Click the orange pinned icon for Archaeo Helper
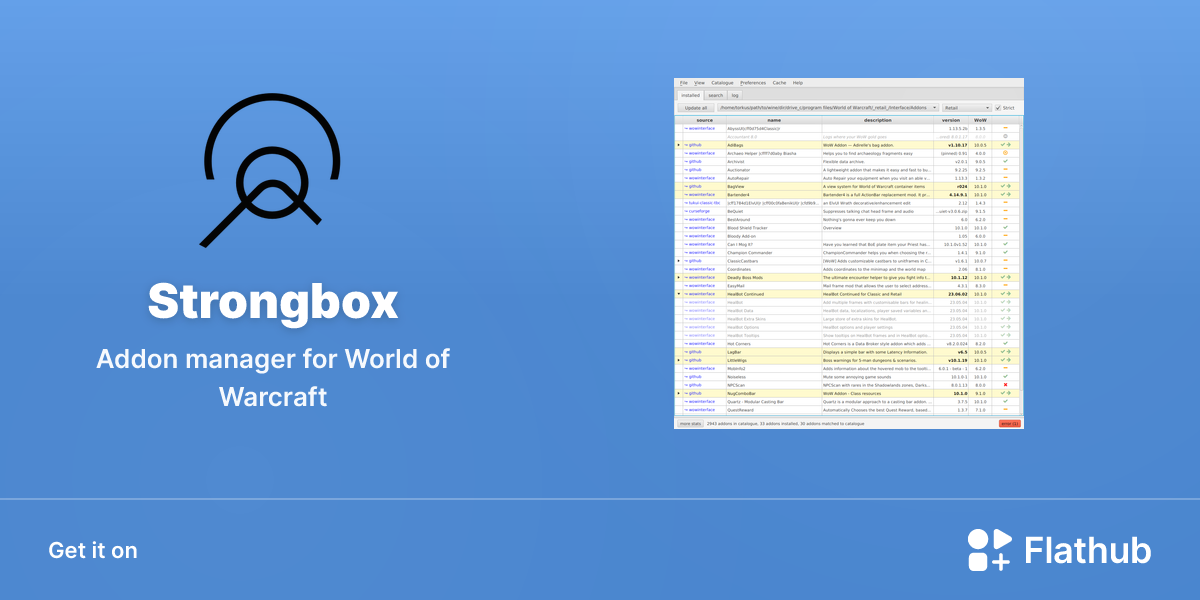 coord(1005,153)
